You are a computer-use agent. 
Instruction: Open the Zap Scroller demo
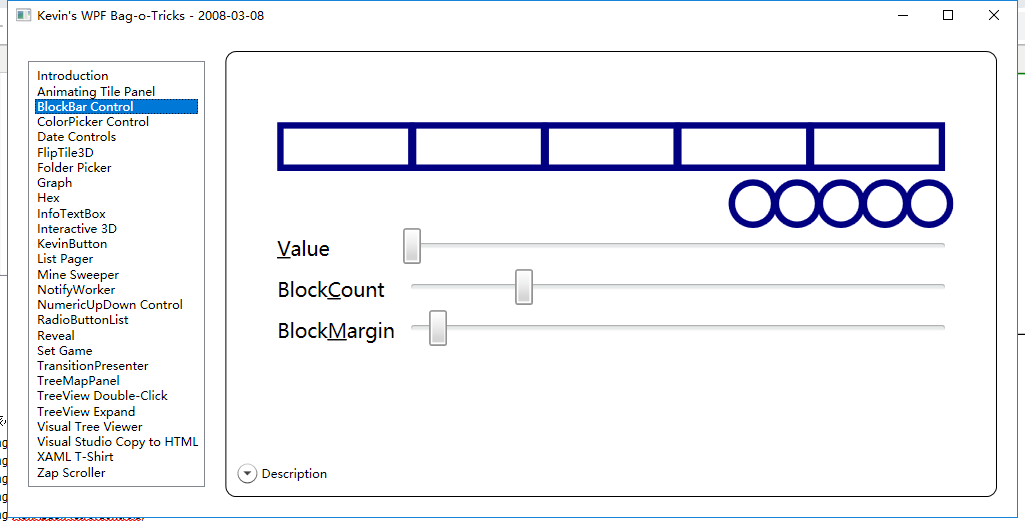(x=71, y=473)
